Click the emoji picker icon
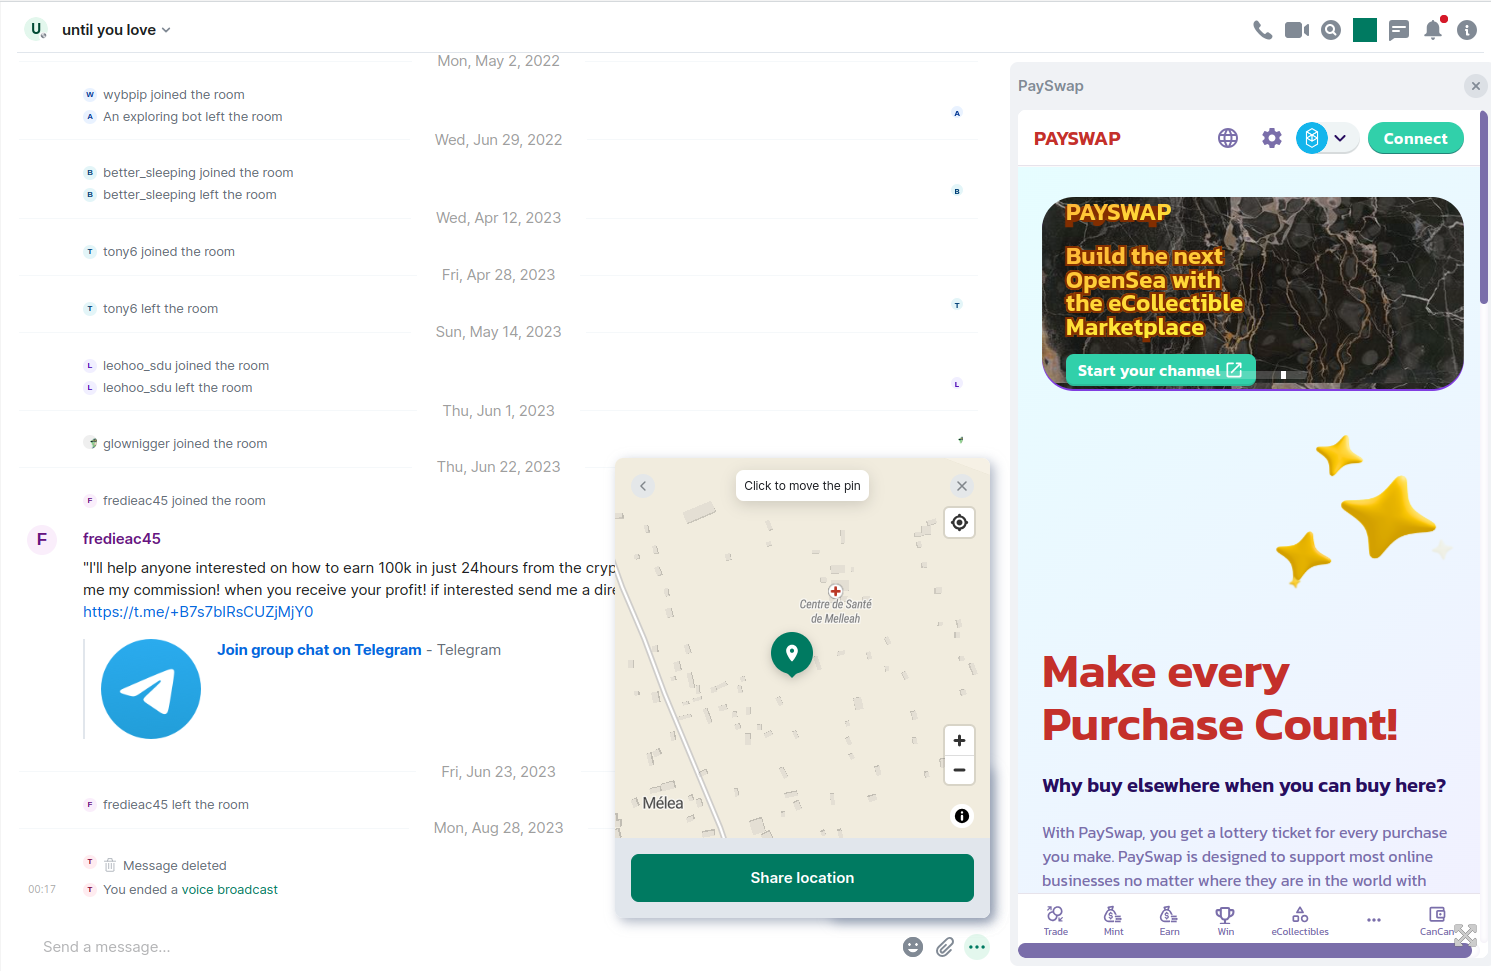1491x971 pixels. pos(912,947)
